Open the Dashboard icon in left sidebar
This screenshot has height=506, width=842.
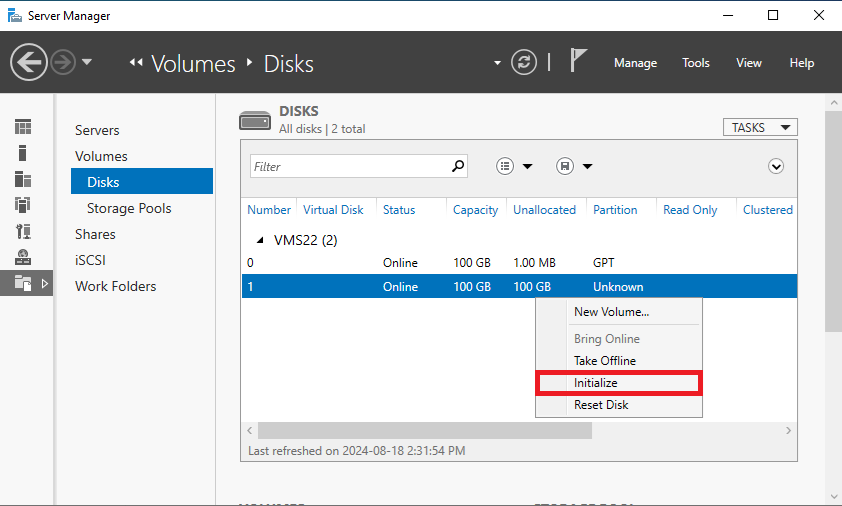23,127
